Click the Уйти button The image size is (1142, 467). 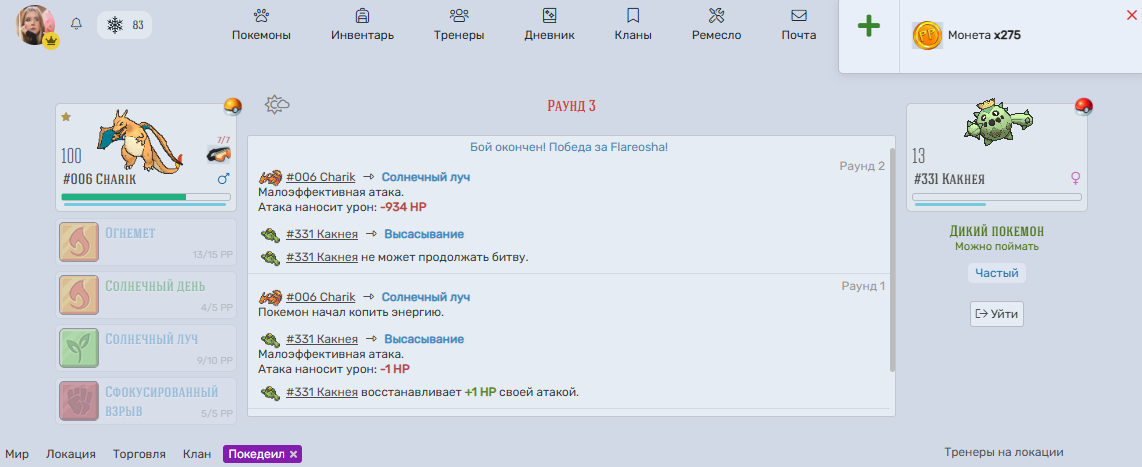coord(997,314)
